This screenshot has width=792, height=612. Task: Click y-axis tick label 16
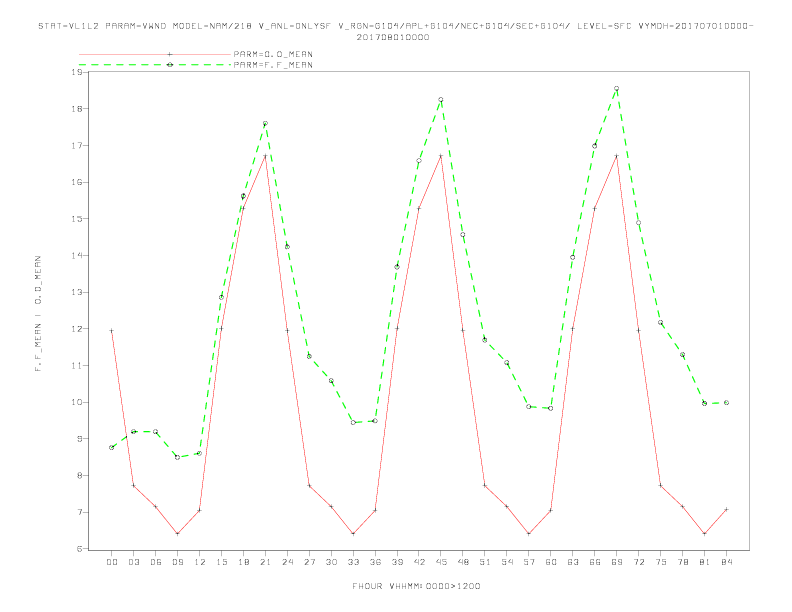click(x=77, y=182)
